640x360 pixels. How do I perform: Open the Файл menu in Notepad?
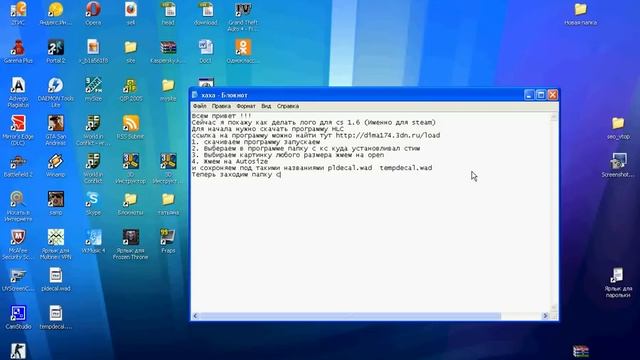(x=200, y=106)
